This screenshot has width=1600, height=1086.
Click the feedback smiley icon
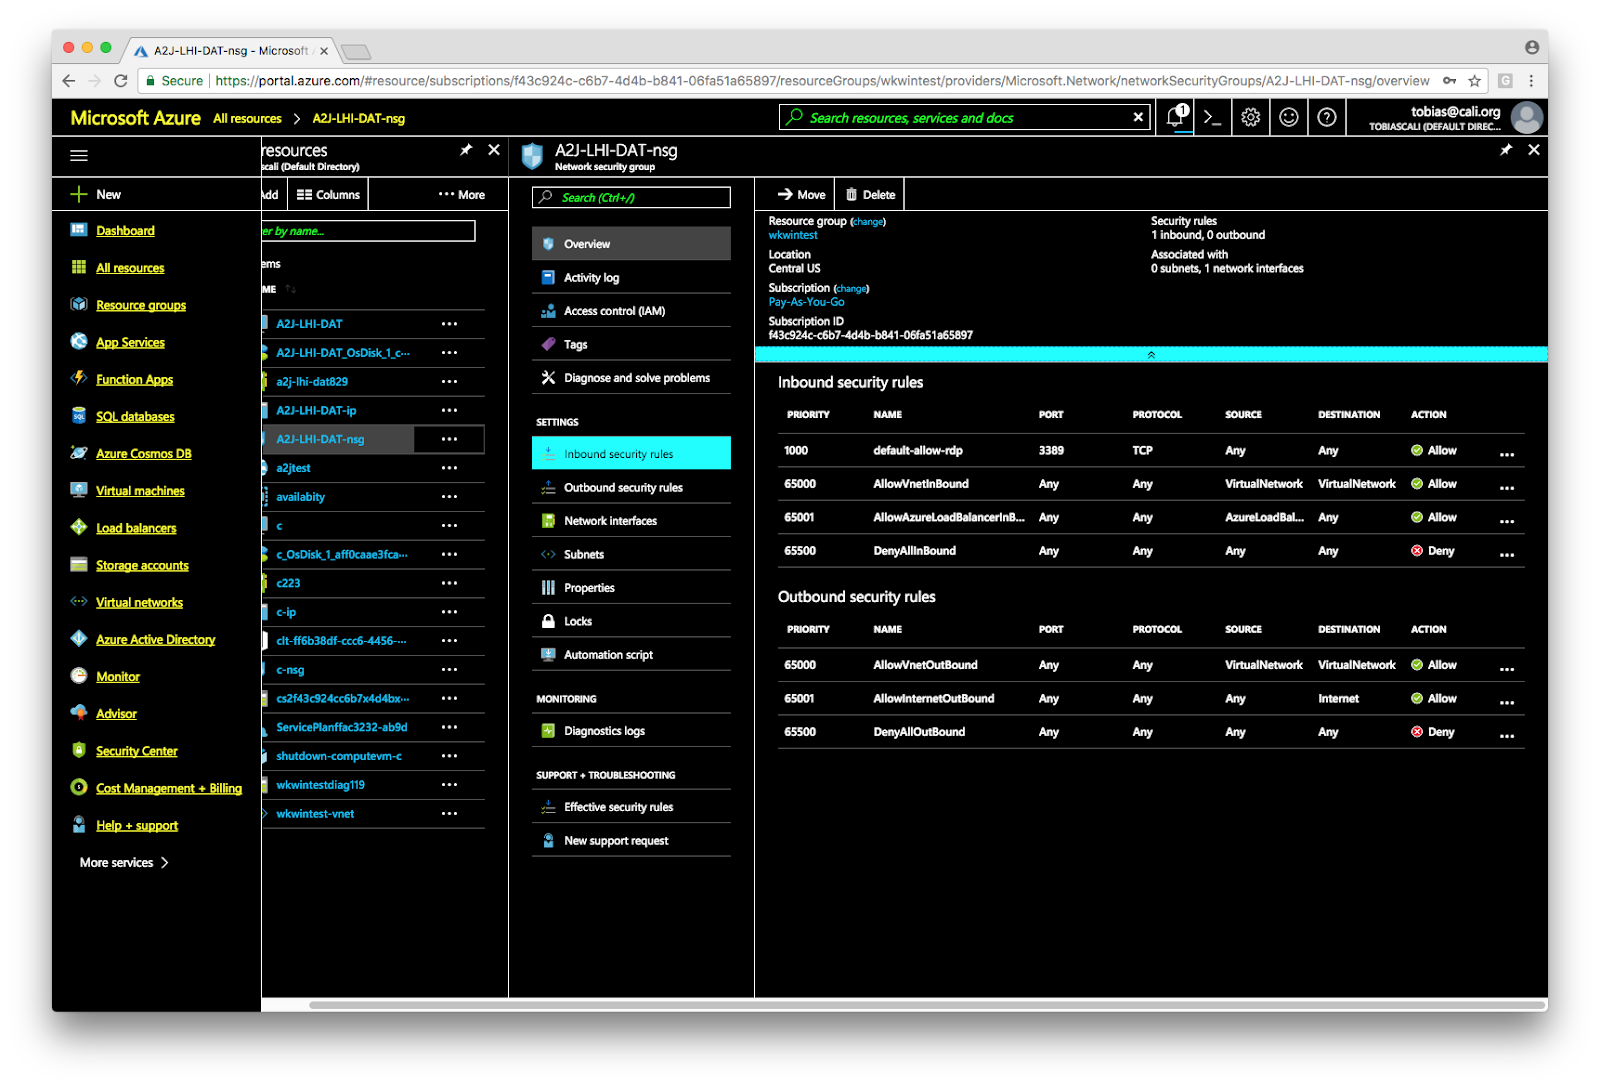[x=1289, y=117]
